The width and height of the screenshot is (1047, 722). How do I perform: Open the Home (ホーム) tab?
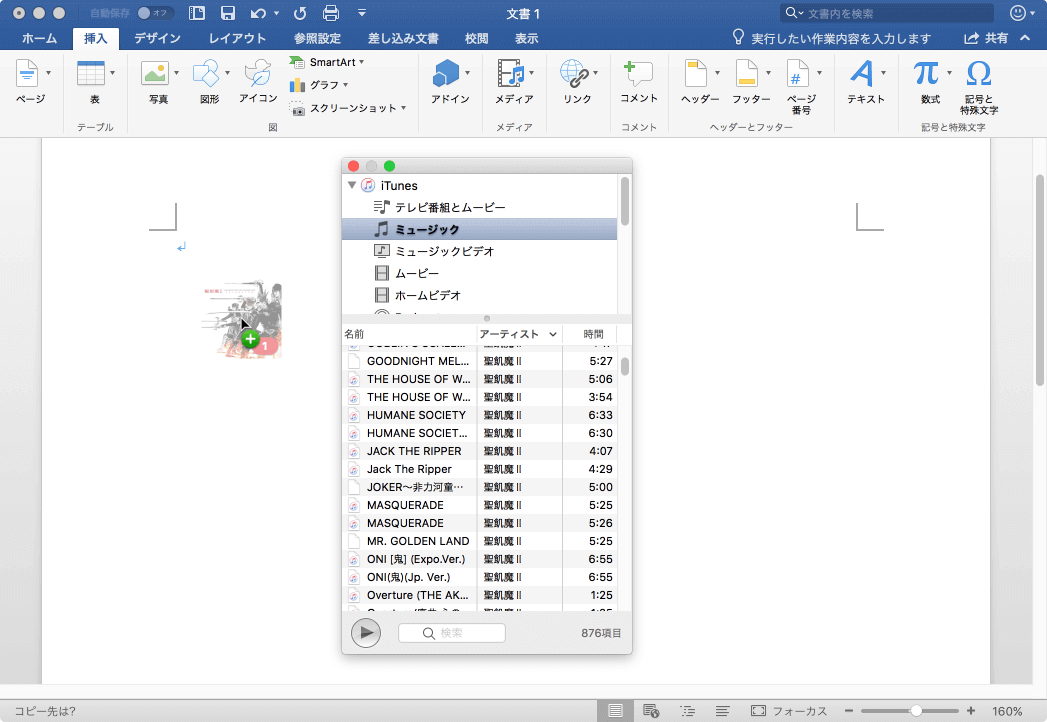(39, 38)
